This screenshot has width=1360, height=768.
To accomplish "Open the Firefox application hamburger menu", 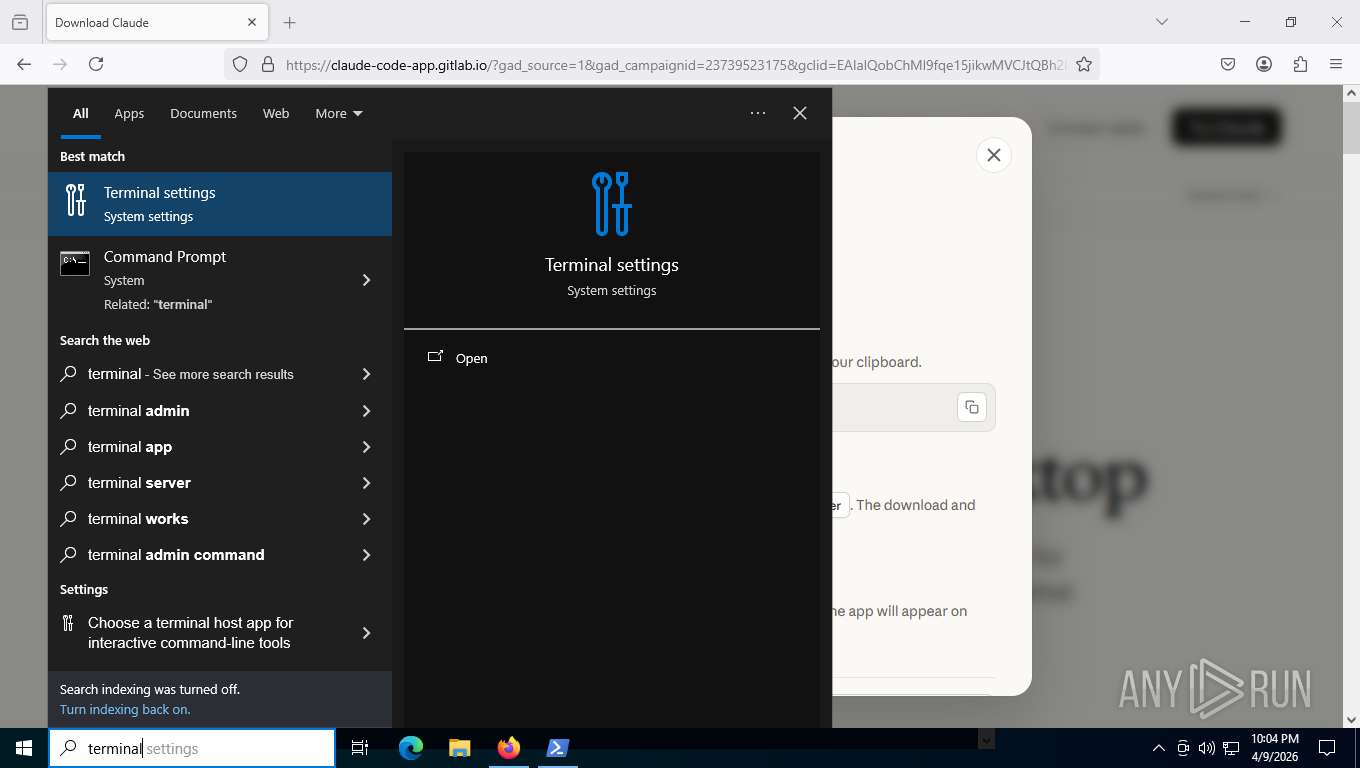I will (1336, 64).
